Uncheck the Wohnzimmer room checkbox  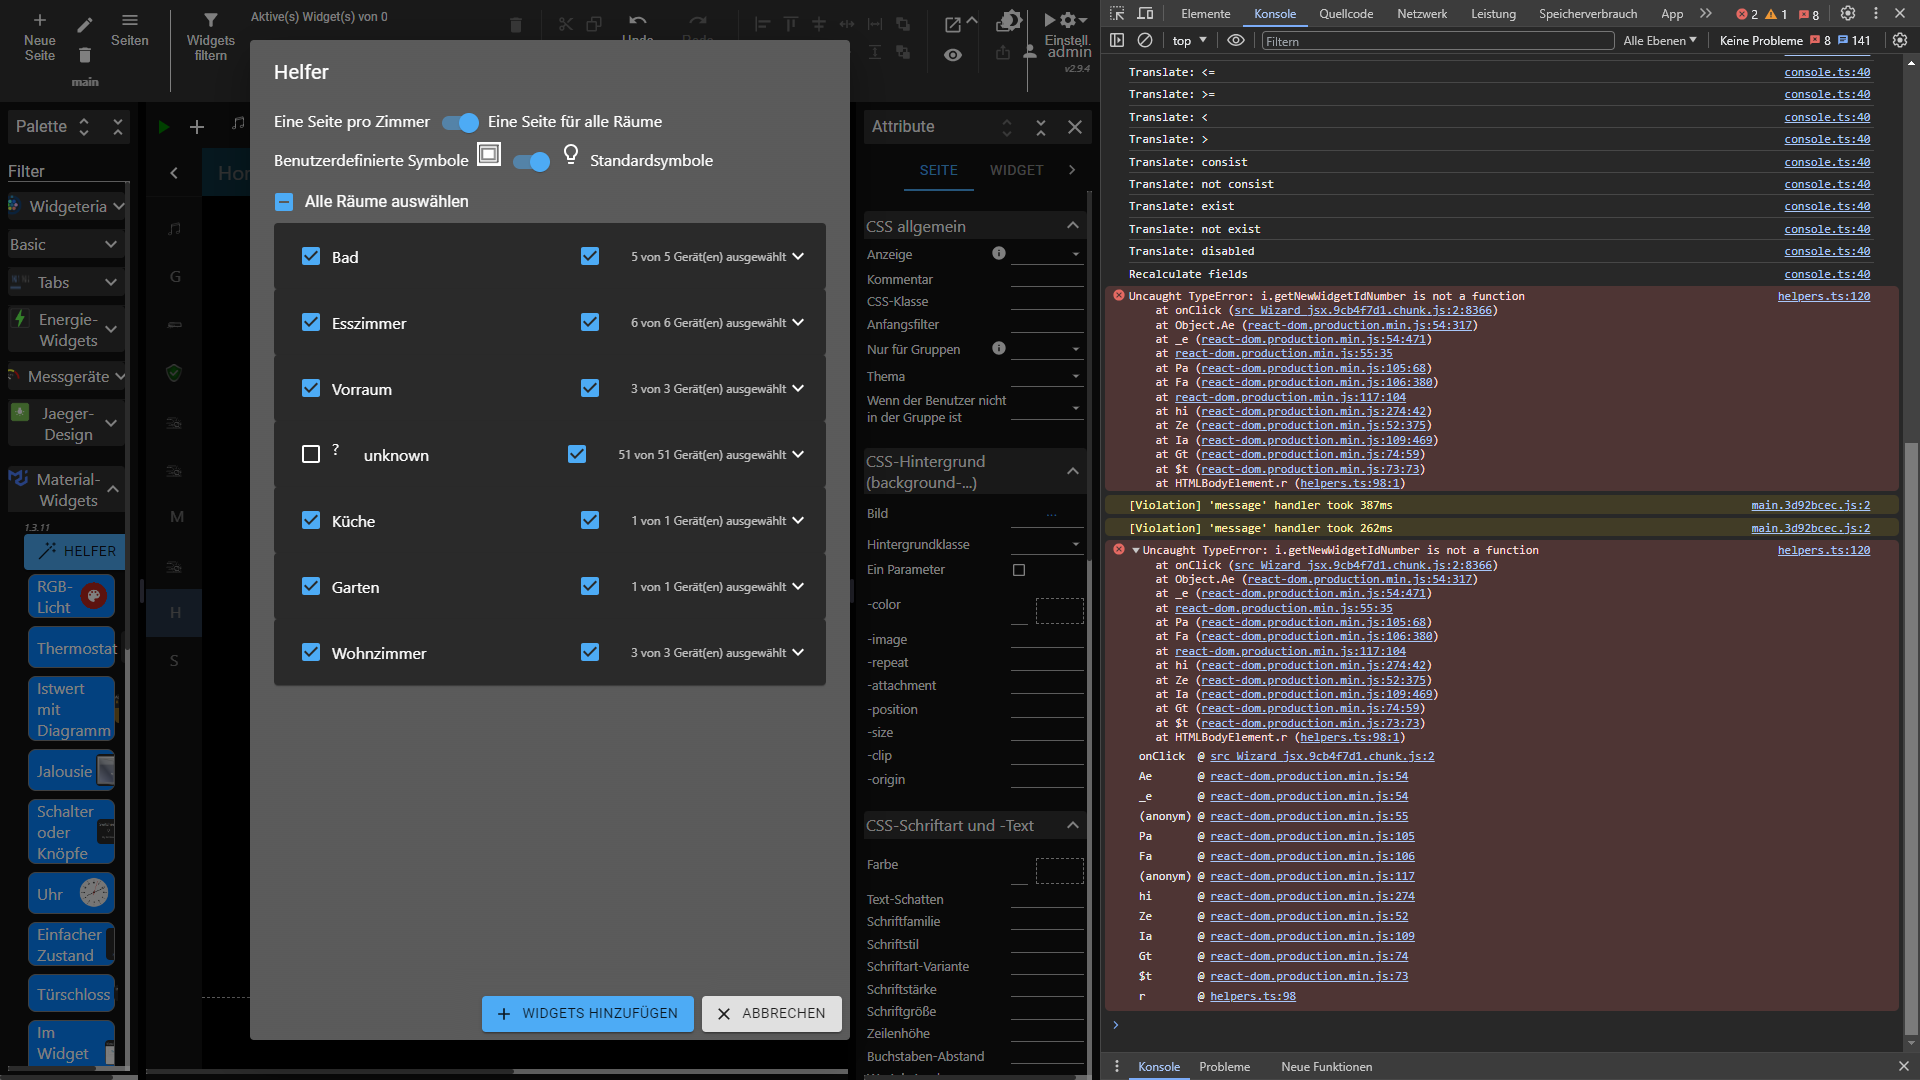(311, 653)
